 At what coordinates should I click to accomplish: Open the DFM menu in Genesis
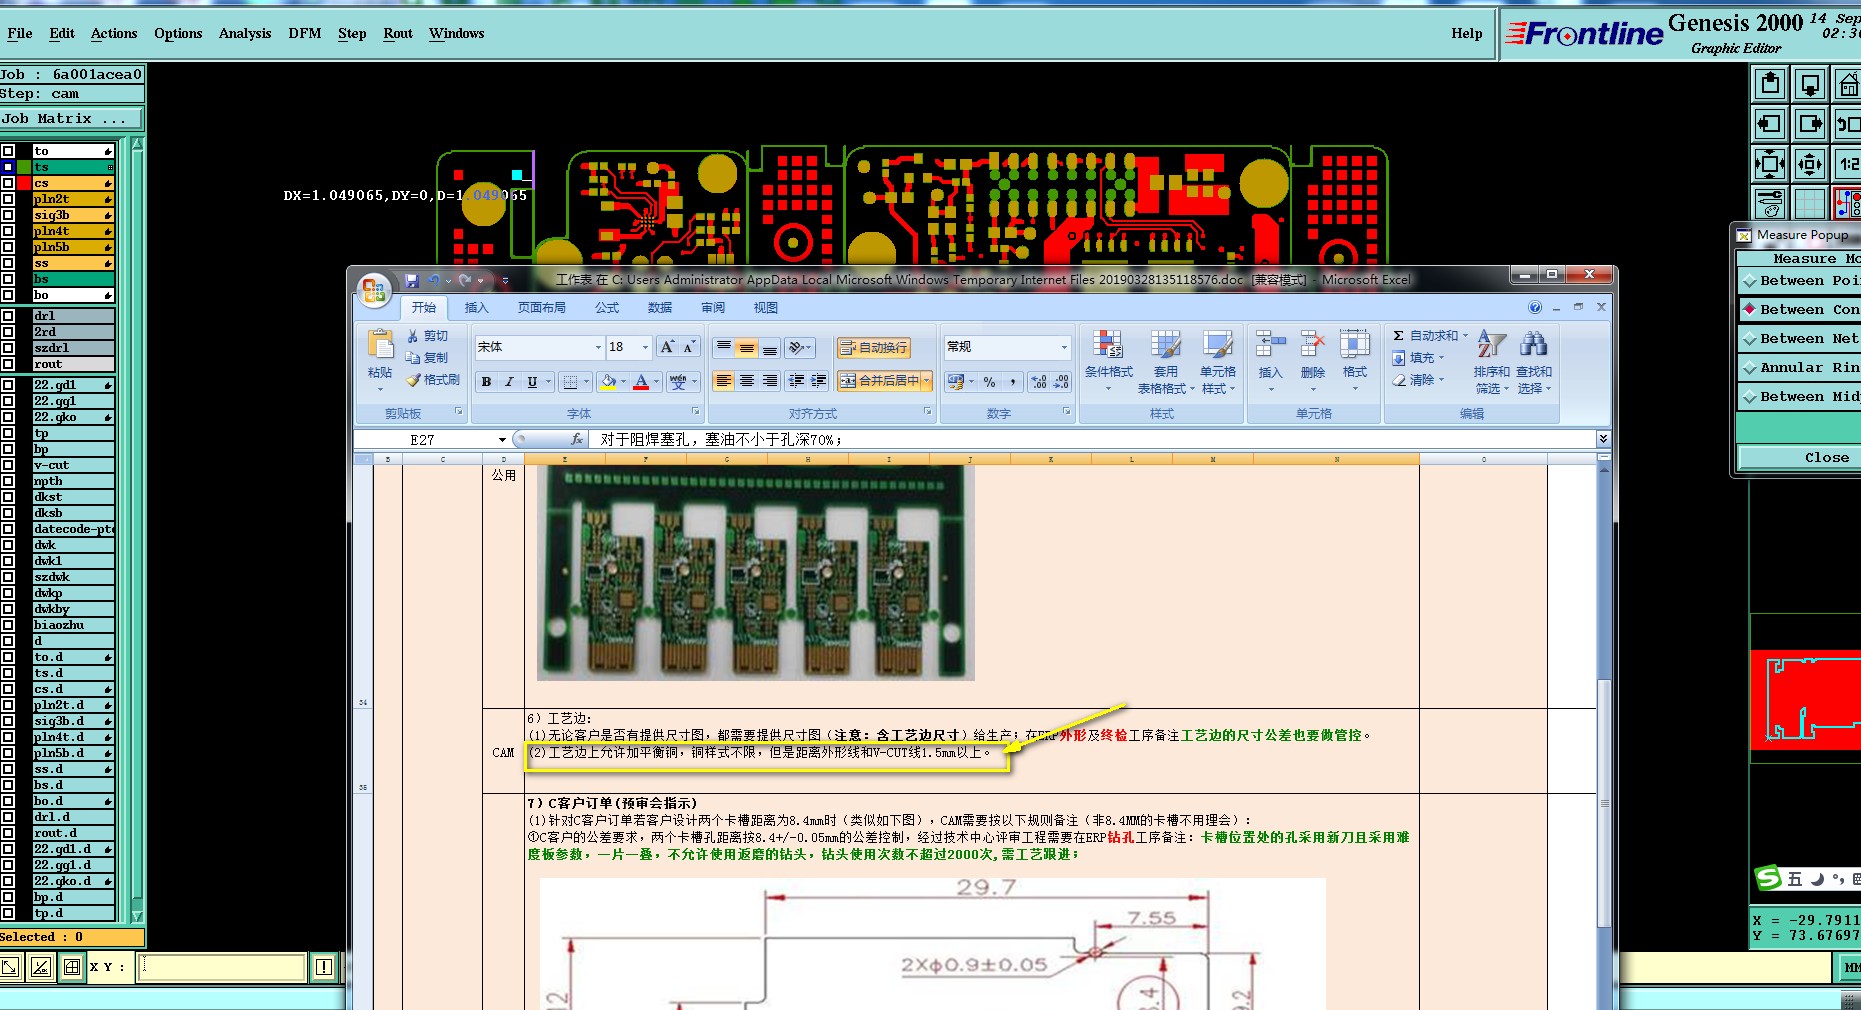click(x=305, y=33)
